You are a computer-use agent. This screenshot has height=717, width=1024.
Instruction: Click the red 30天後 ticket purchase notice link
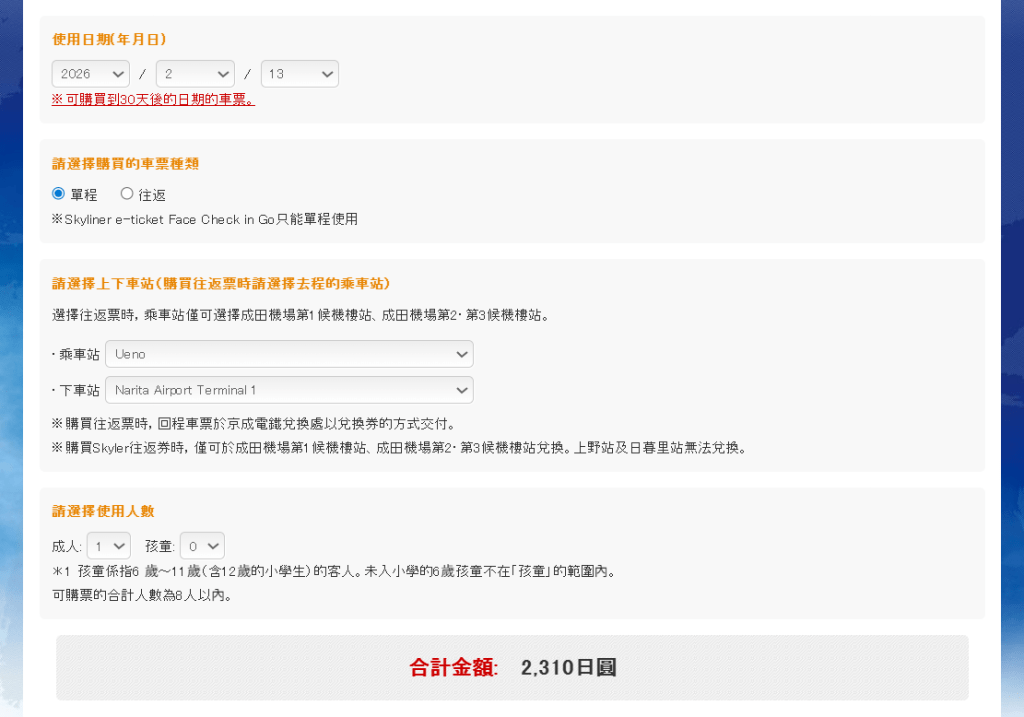point(153,100)
